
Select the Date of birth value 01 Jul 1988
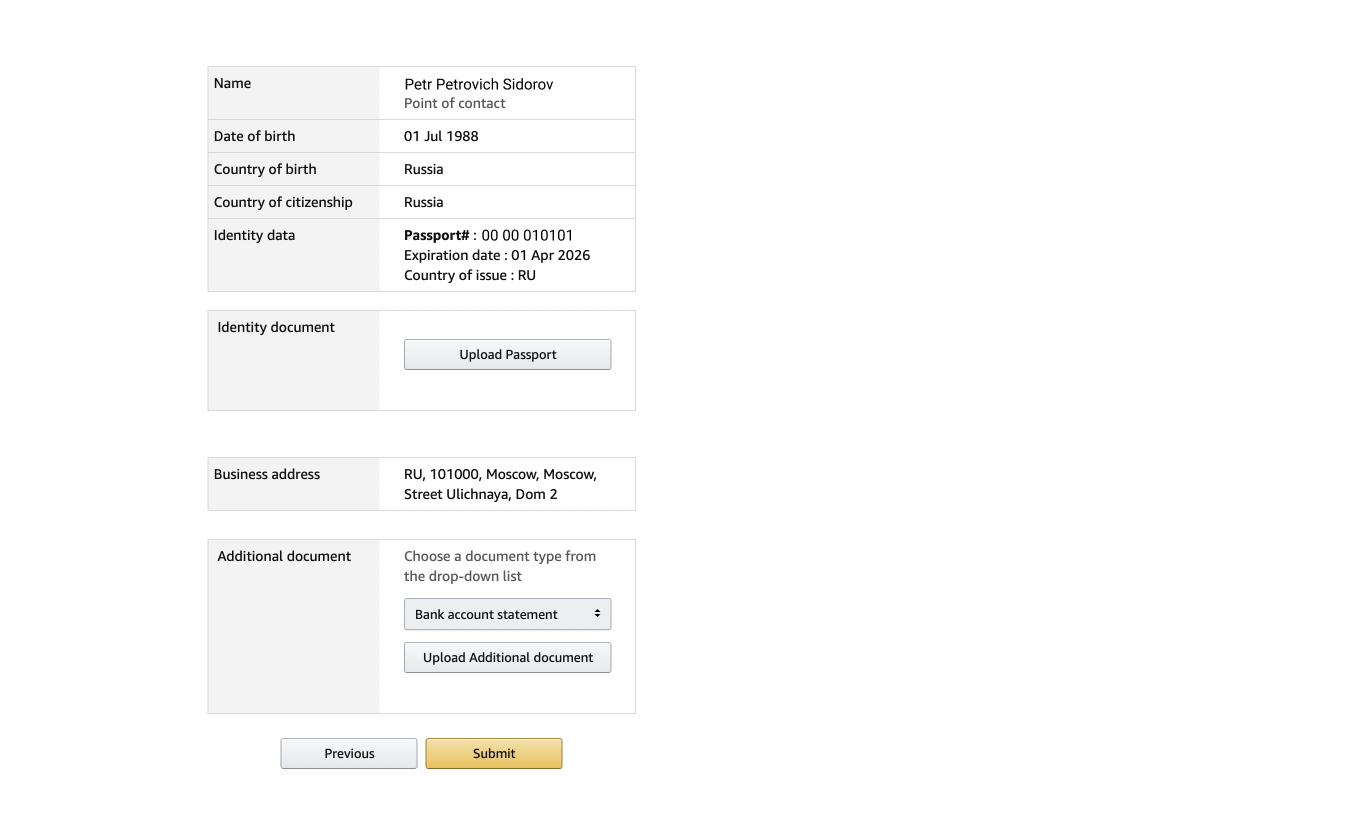tap(441, 136)
